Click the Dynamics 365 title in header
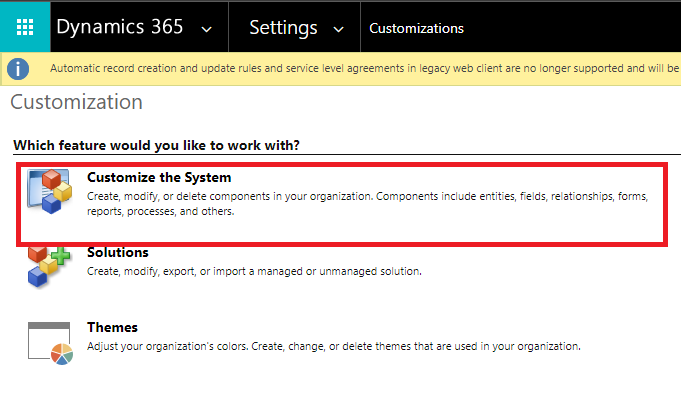 click(x=119, y=27)
